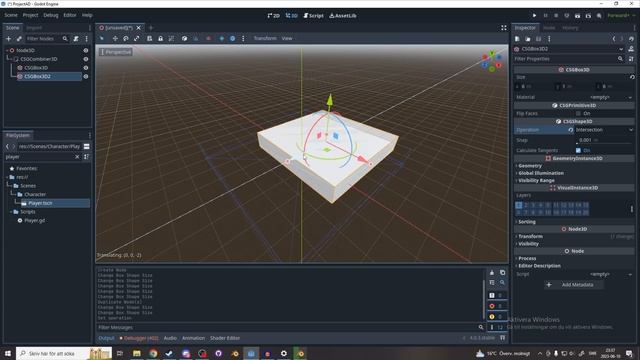The width and height of the screenshot is (640, 360).
Task: Switch to the 2D workspace
Action: point(273,16)
